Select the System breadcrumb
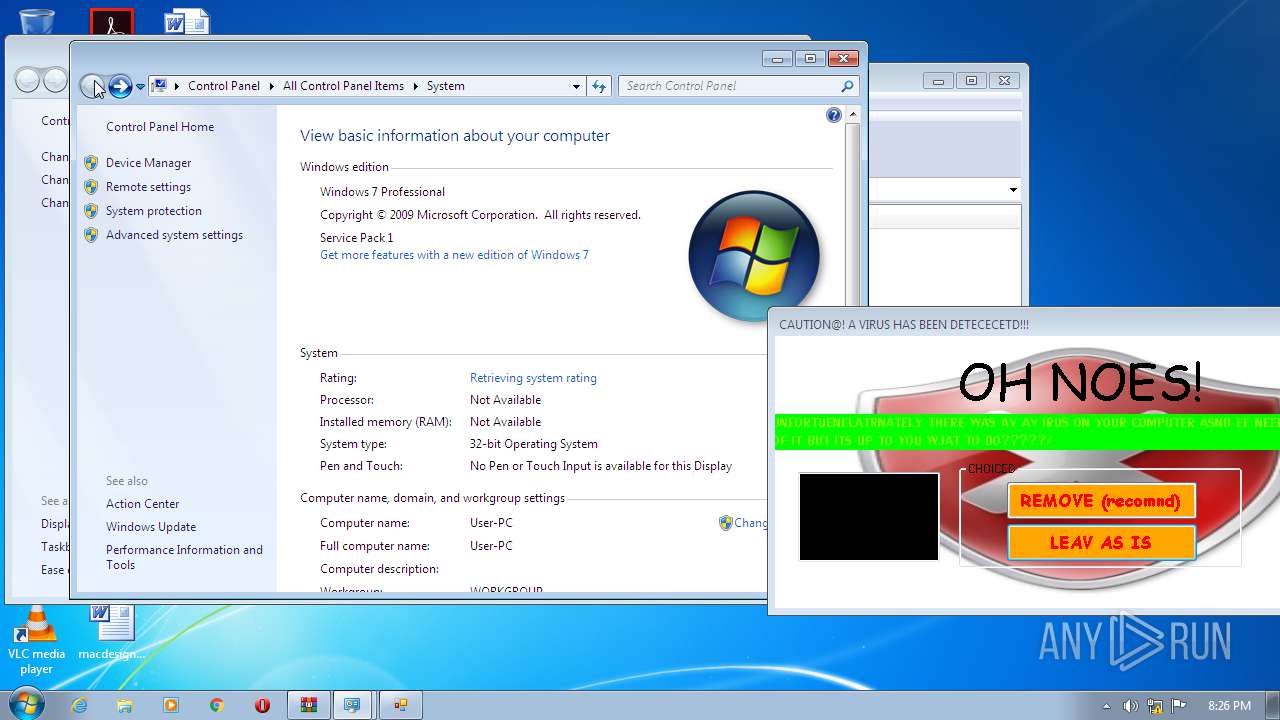 (x=445, y=86)
